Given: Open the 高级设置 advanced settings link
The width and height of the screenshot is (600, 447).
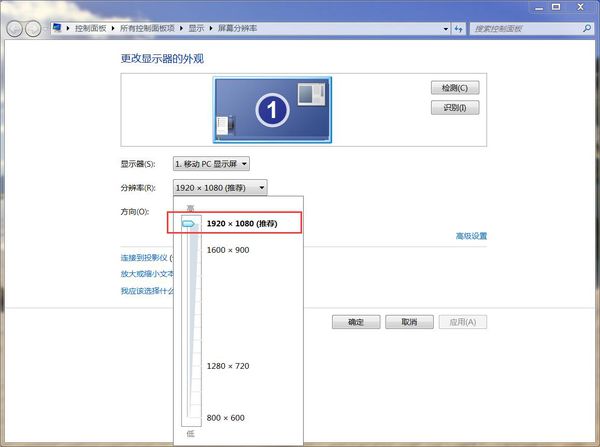Looking at the screenshot, I should coord(471,236).
